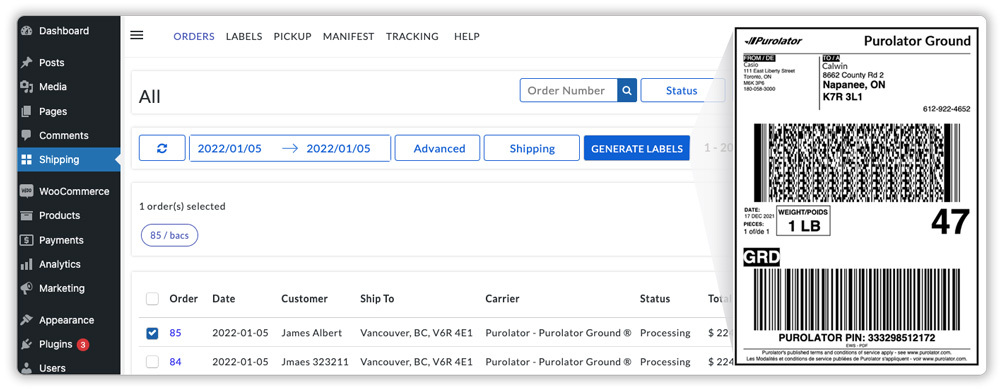The height and width of the screenshot is (389, 1000).
Task: Click the Order column header
Action: point(184,298)
